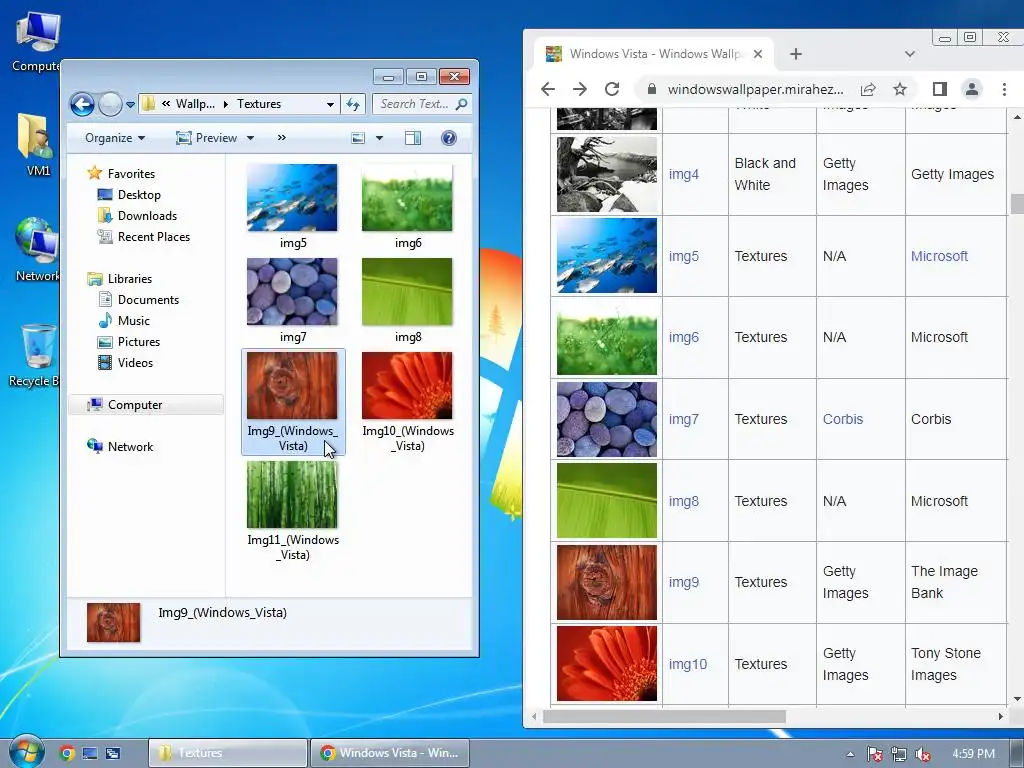Refresh the Textures folder view
1024x768 pixels.
point(353,104)
